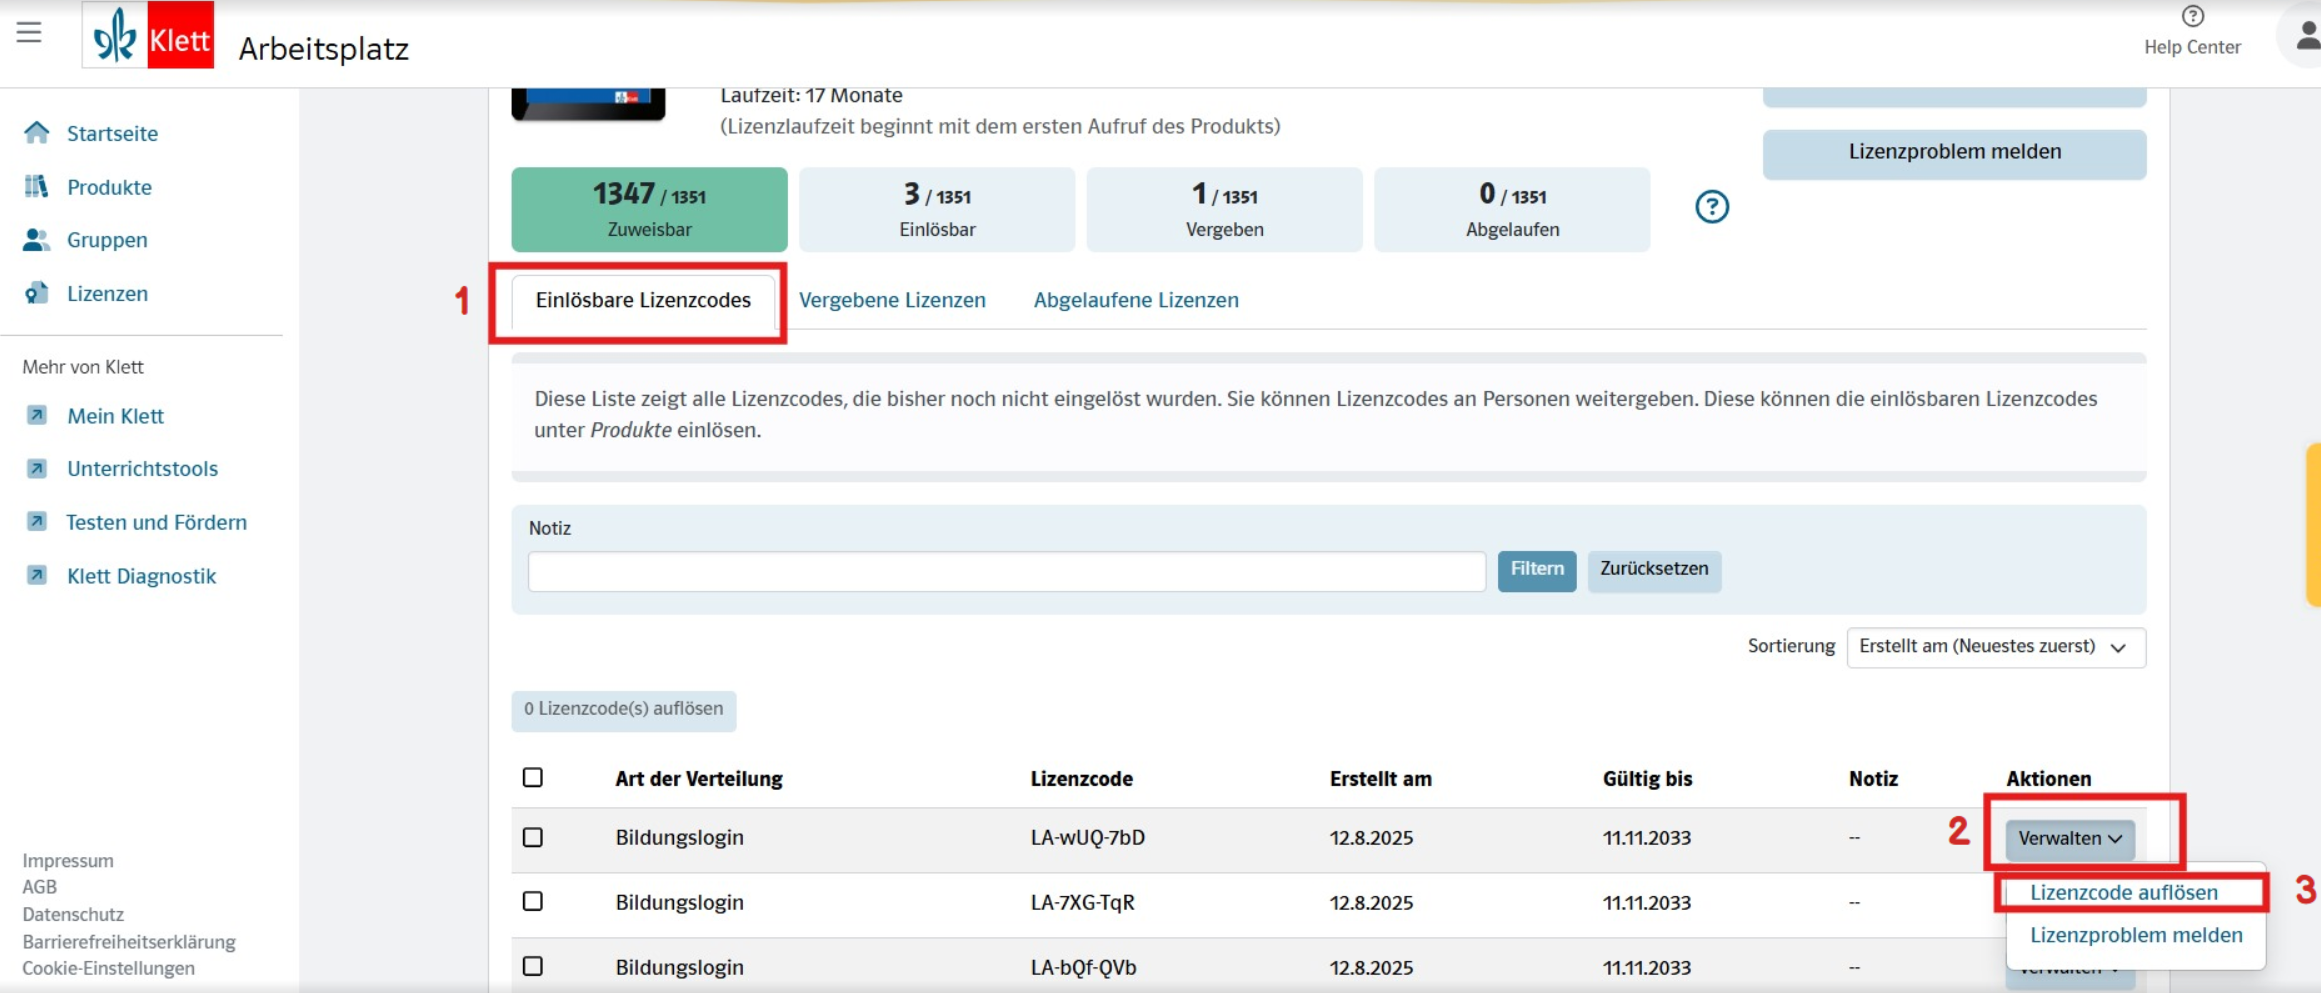Check the box for license LA-7XG-TqR

(x=533, y=902)
